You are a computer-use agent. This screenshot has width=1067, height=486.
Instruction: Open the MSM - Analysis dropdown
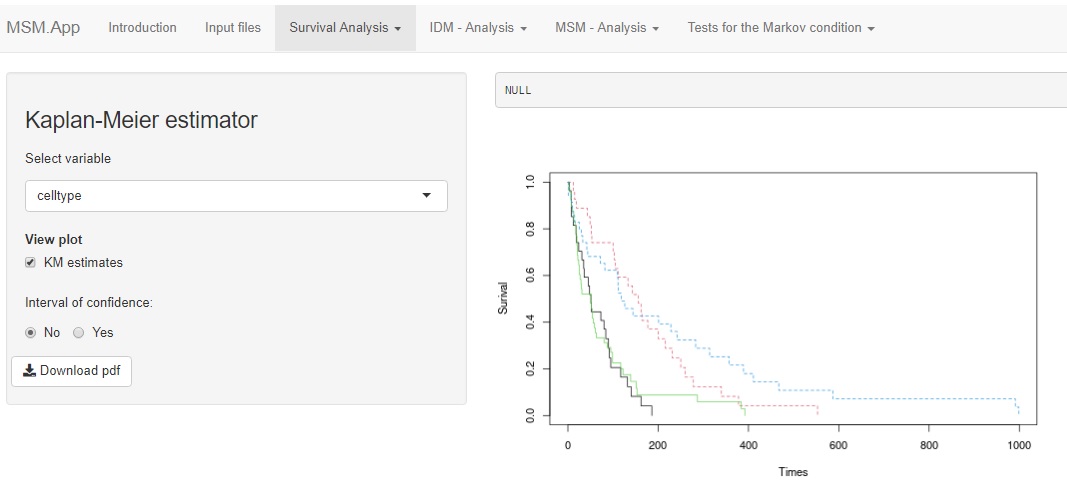pos(607,28)
